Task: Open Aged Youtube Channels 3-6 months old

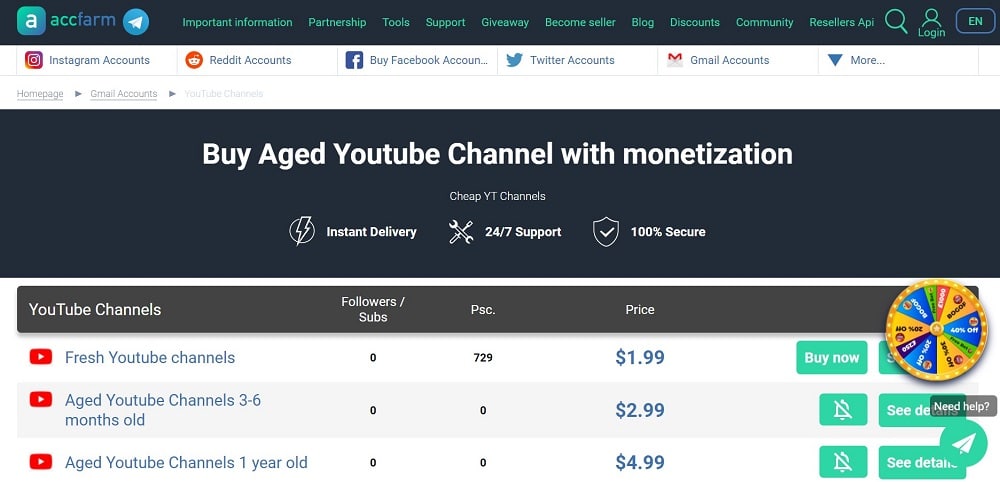Action: [163, 410]
